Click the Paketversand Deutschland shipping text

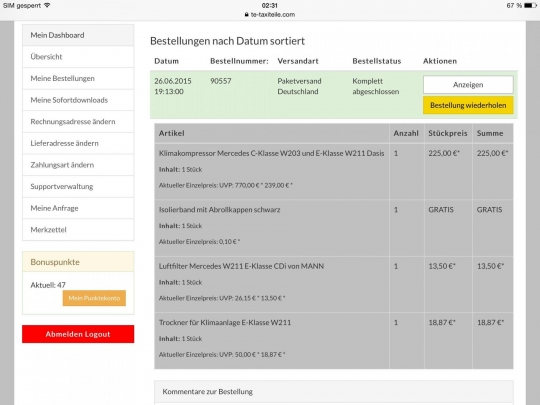[299, 86]
